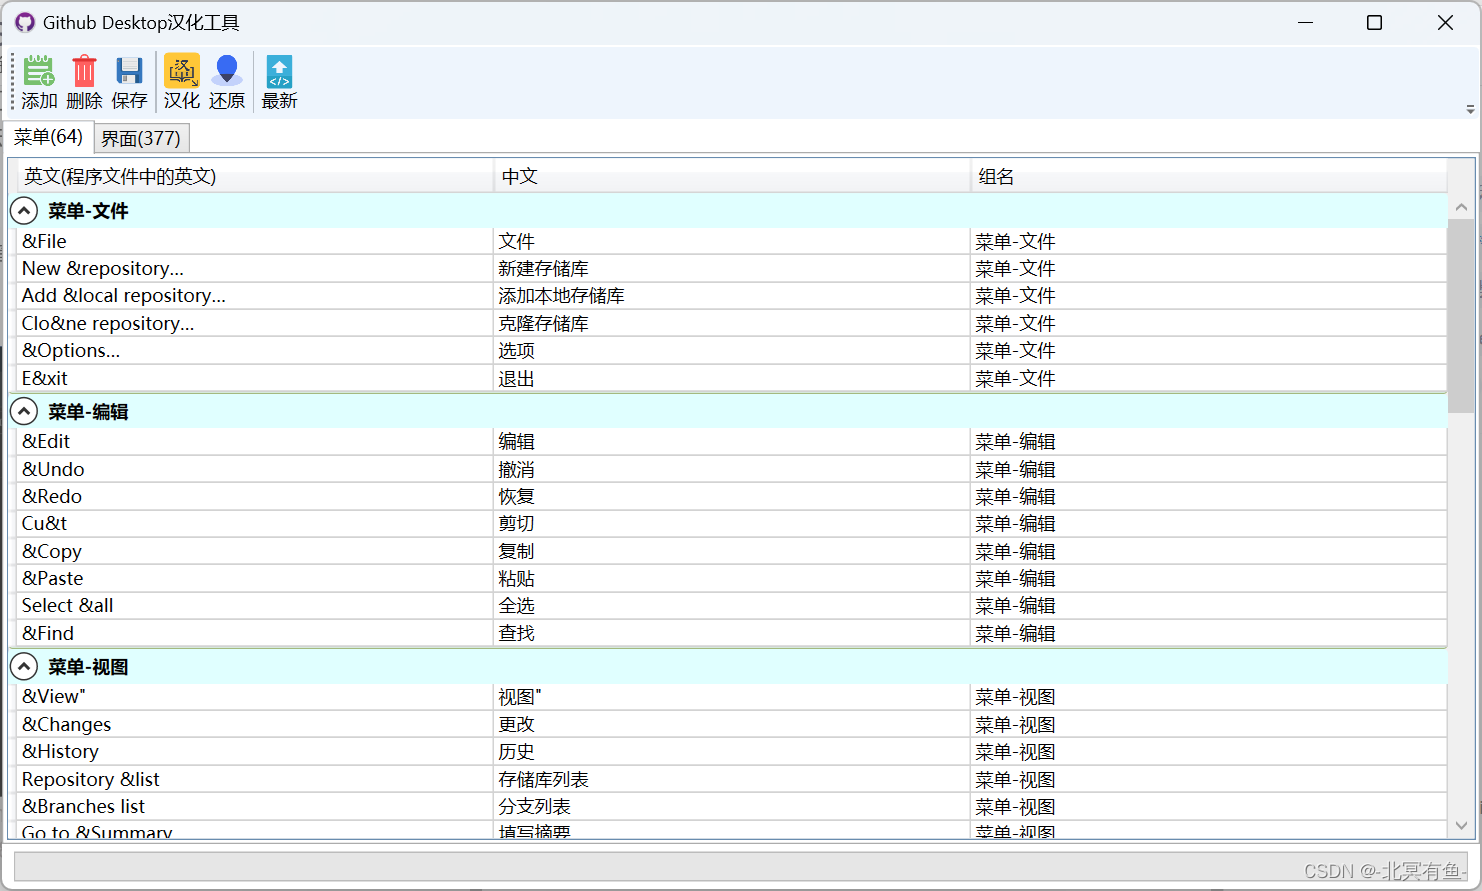Switch to the 菜单(64) tab
Screen dimensions: 1482x891
48,137
